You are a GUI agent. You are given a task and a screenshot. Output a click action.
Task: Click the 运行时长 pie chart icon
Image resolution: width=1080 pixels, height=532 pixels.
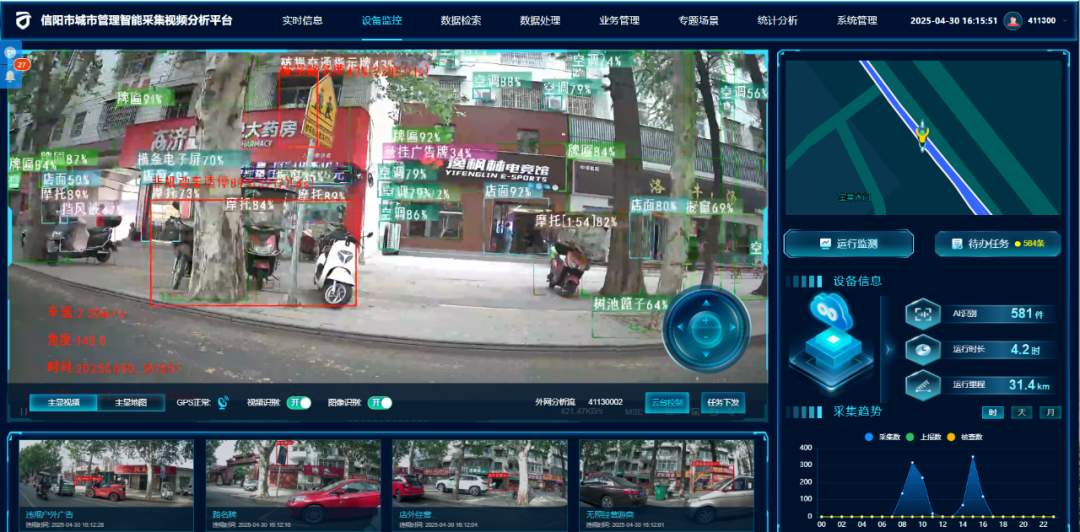tap(922, 349)
